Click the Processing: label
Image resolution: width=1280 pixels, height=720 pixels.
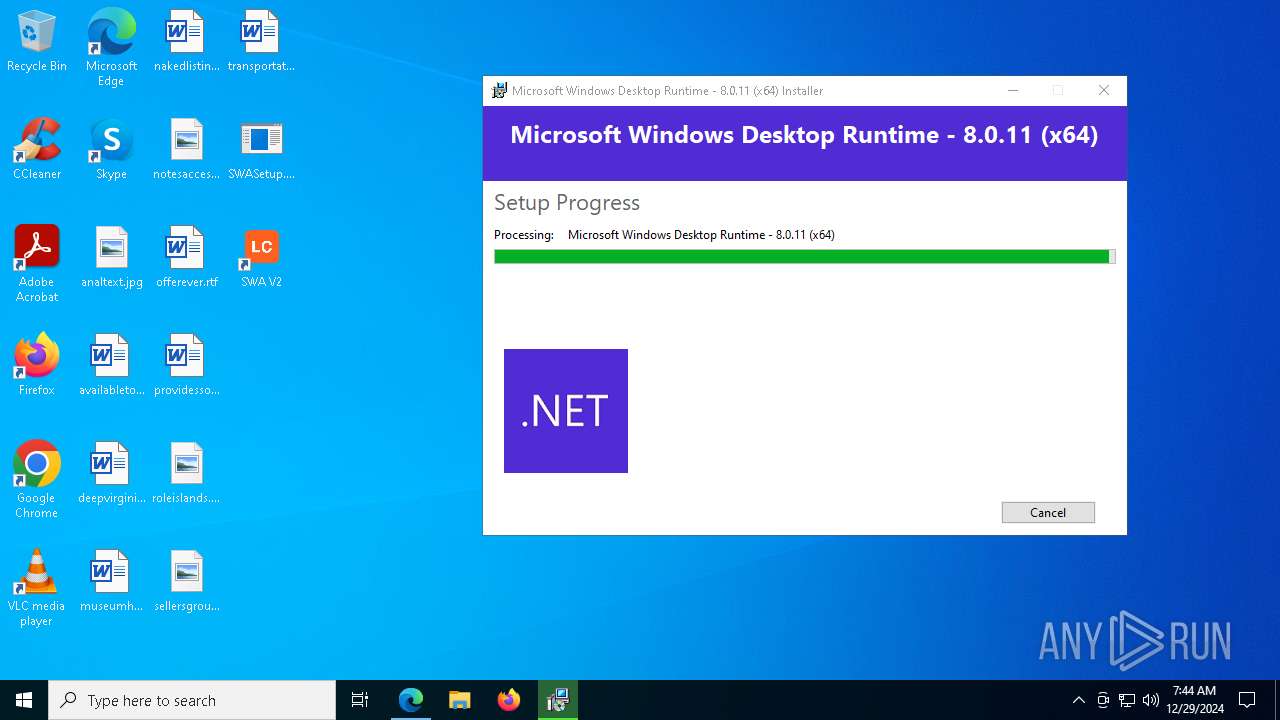[524, 235]
